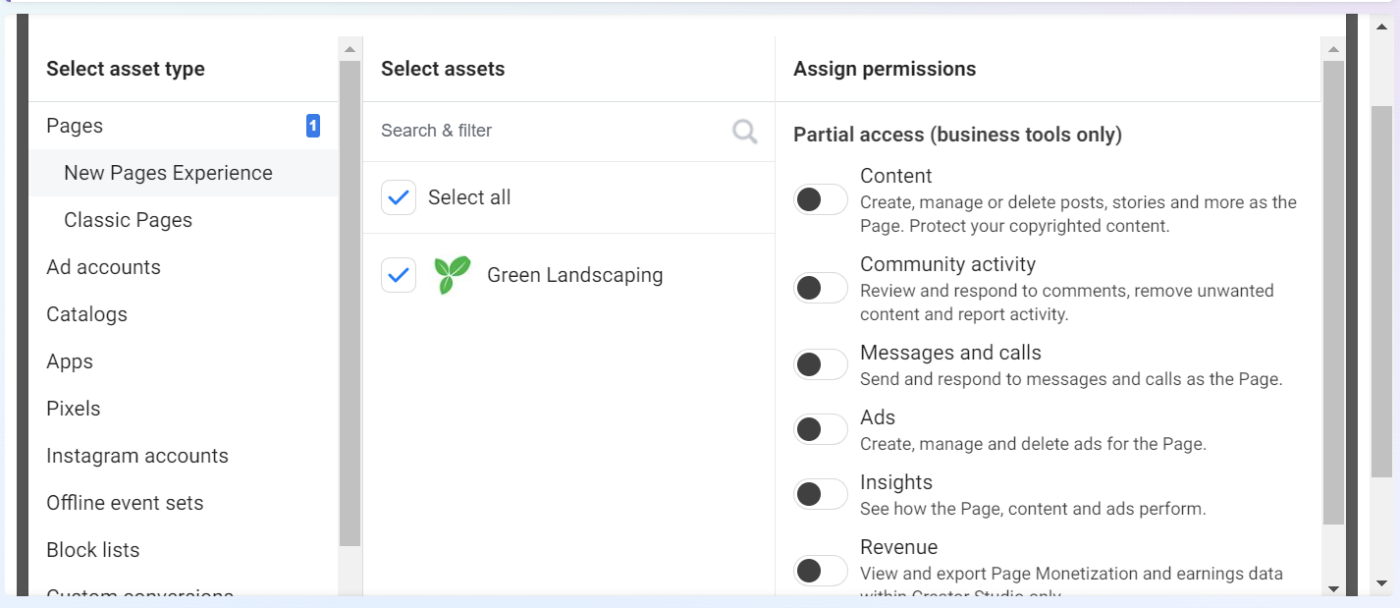Turn on the Revenue toggle
Viewport: 1400px width, 608px height.
click(820, 571)
